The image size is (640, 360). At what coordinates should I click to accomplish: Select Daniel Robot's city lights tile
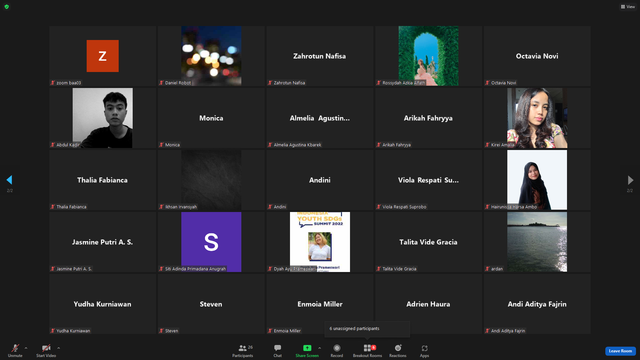pos(211,56)
